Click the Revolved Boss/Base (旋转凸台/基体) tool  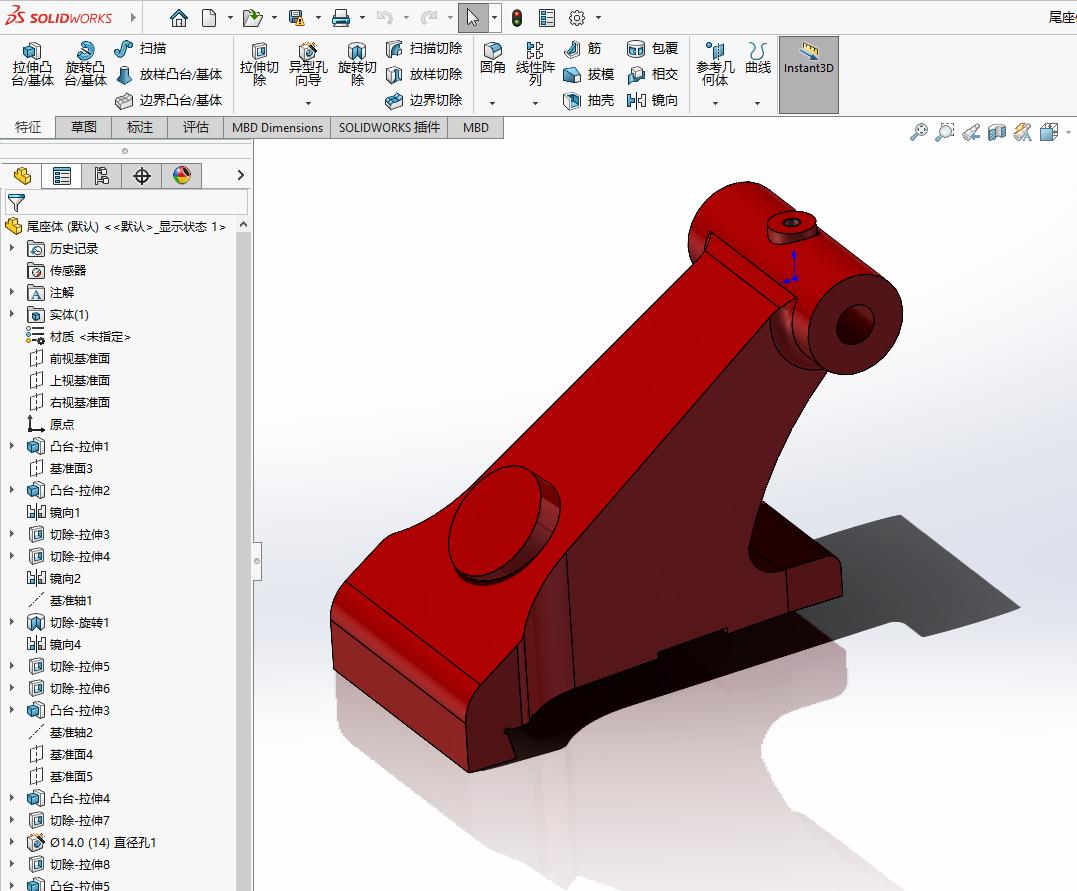[85, 64]
